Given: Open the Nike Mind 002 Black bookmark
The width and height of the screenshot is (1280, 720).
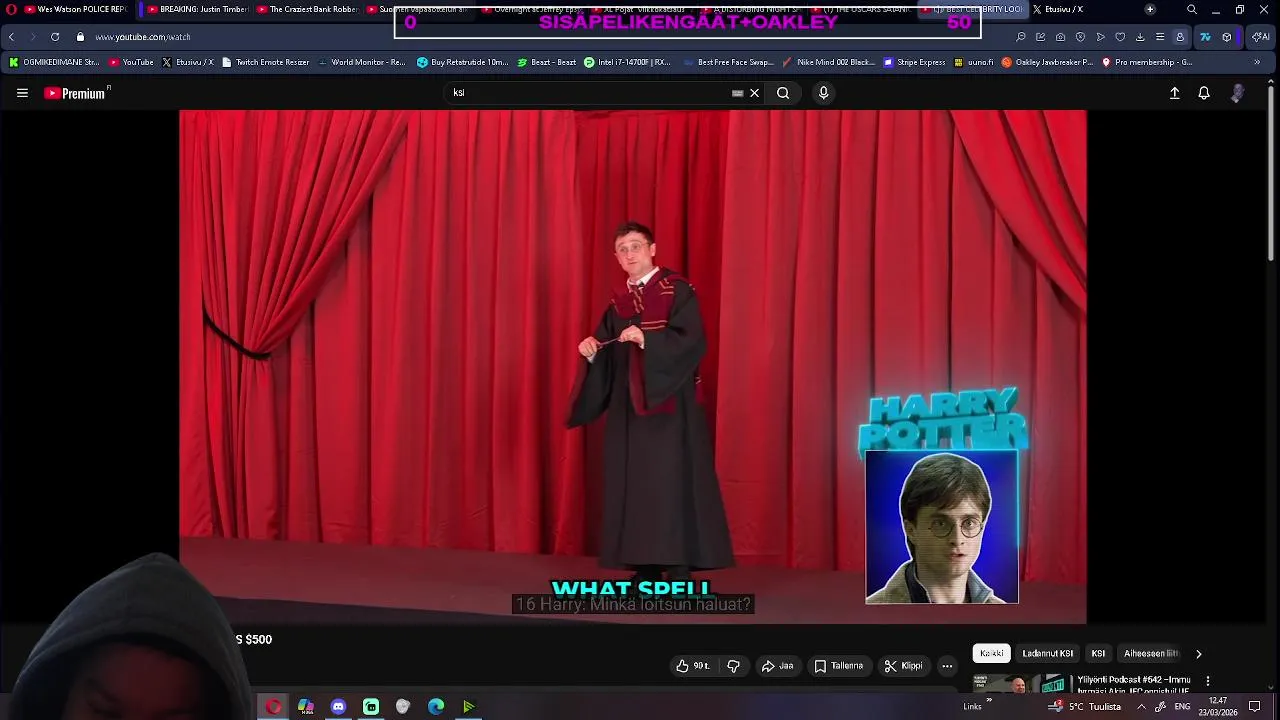Looking at the screenshot, I should [828, 62].
